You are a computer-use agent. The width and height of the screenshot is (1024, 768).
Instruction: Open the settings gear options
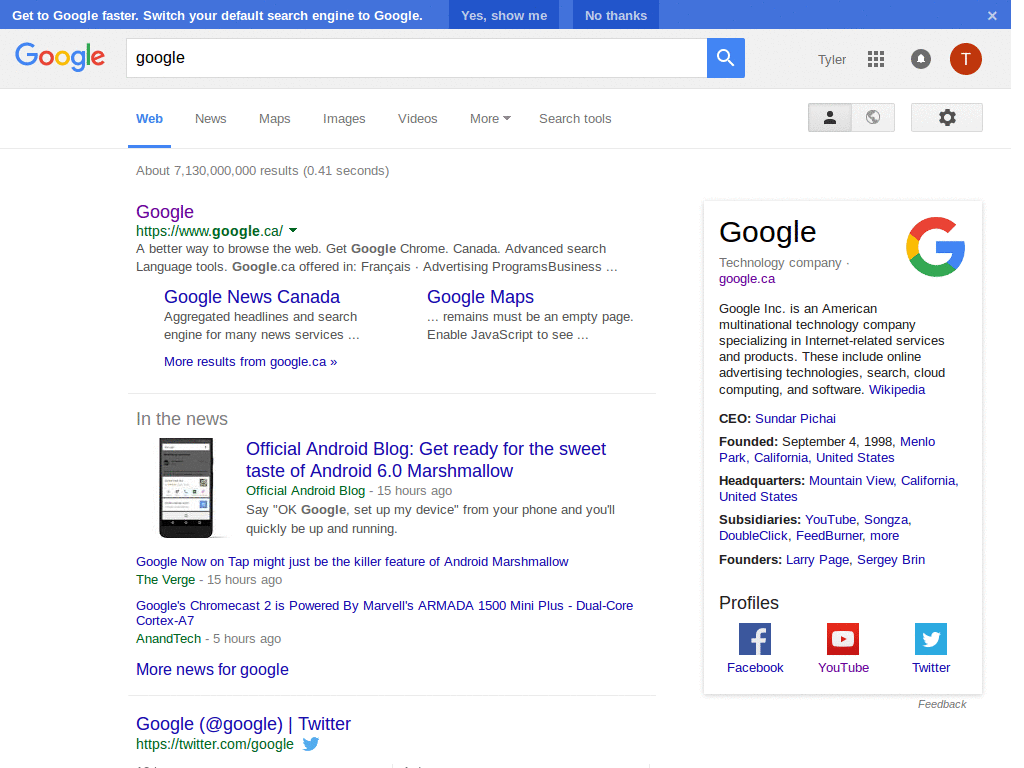pos(947,118)
